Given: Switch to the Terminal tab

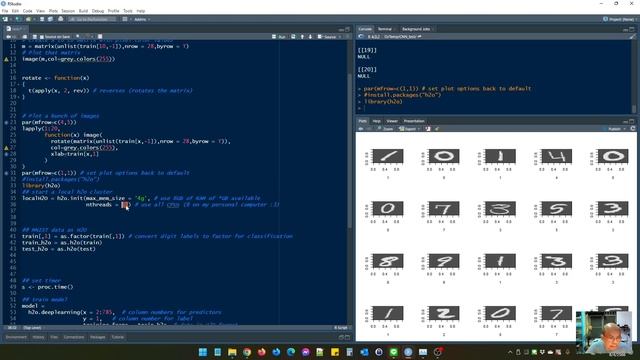Looking at the screenshot, I should point(384,29).
